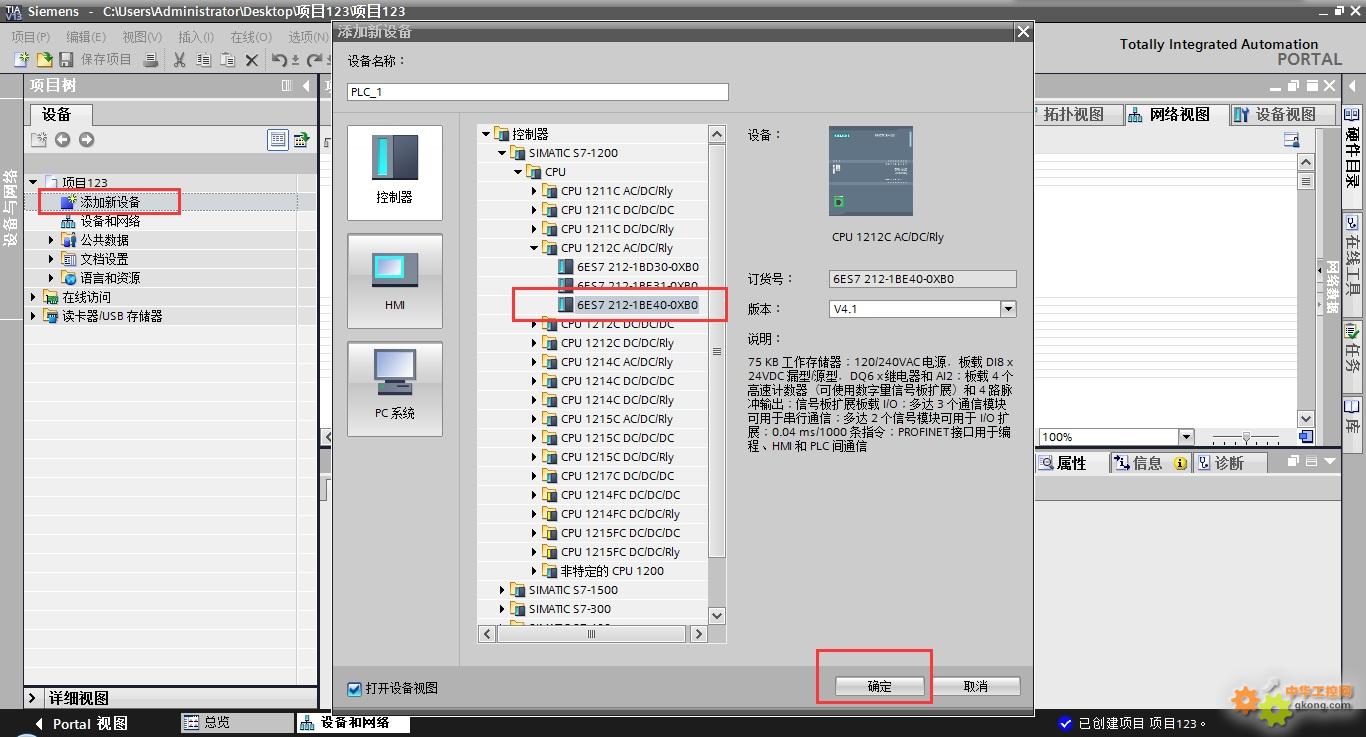Click the CPU 1212C device preview image
1366x737 pixels.
point(870,171)
